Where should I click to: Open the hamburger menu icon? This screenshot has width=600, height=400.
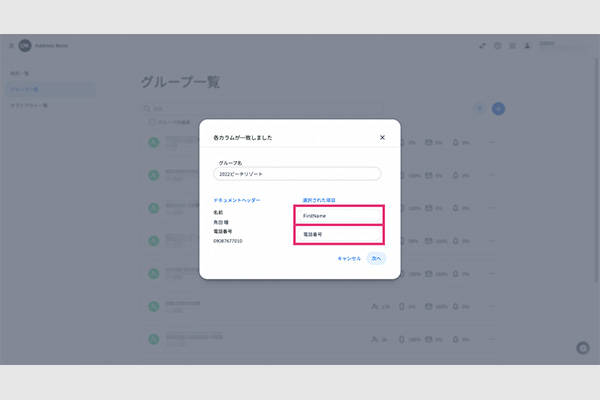12,46
